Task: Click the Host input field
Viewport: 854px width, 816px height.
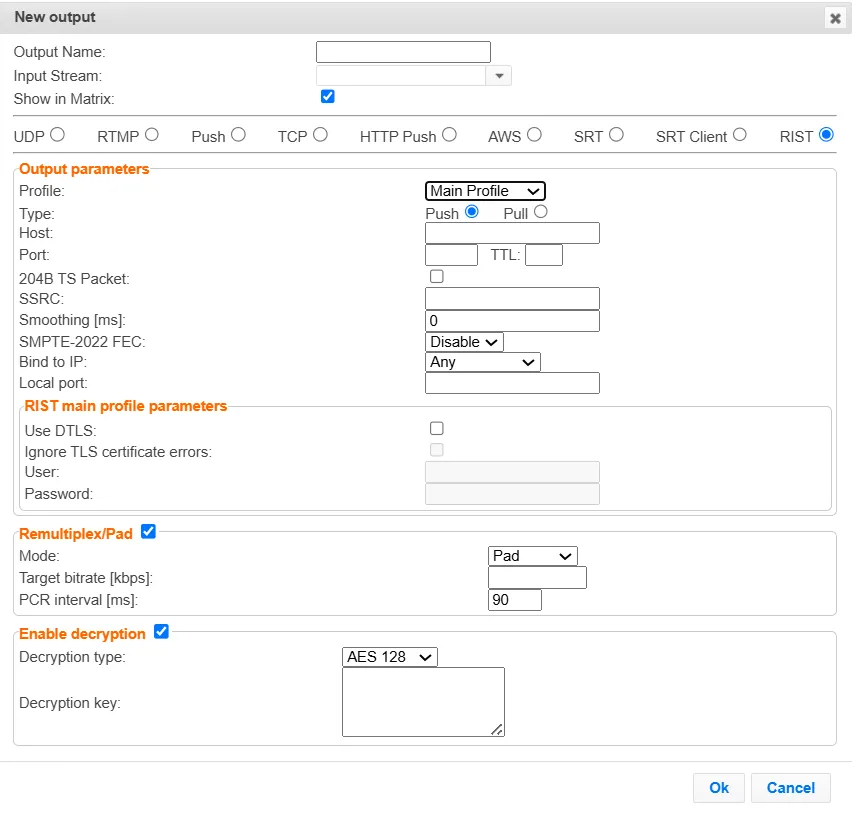Action: (x=512, y=233)
